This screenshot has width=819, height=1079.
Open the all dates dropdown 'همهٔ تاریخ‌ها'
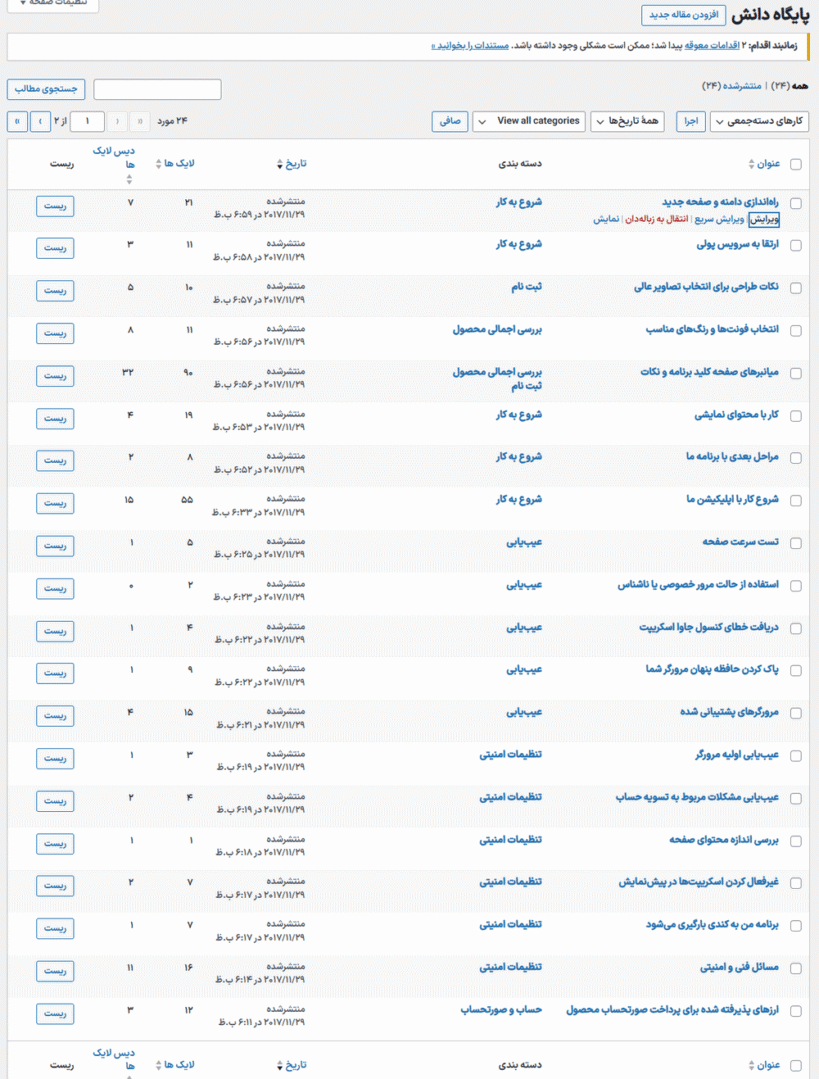click(628, 121)
